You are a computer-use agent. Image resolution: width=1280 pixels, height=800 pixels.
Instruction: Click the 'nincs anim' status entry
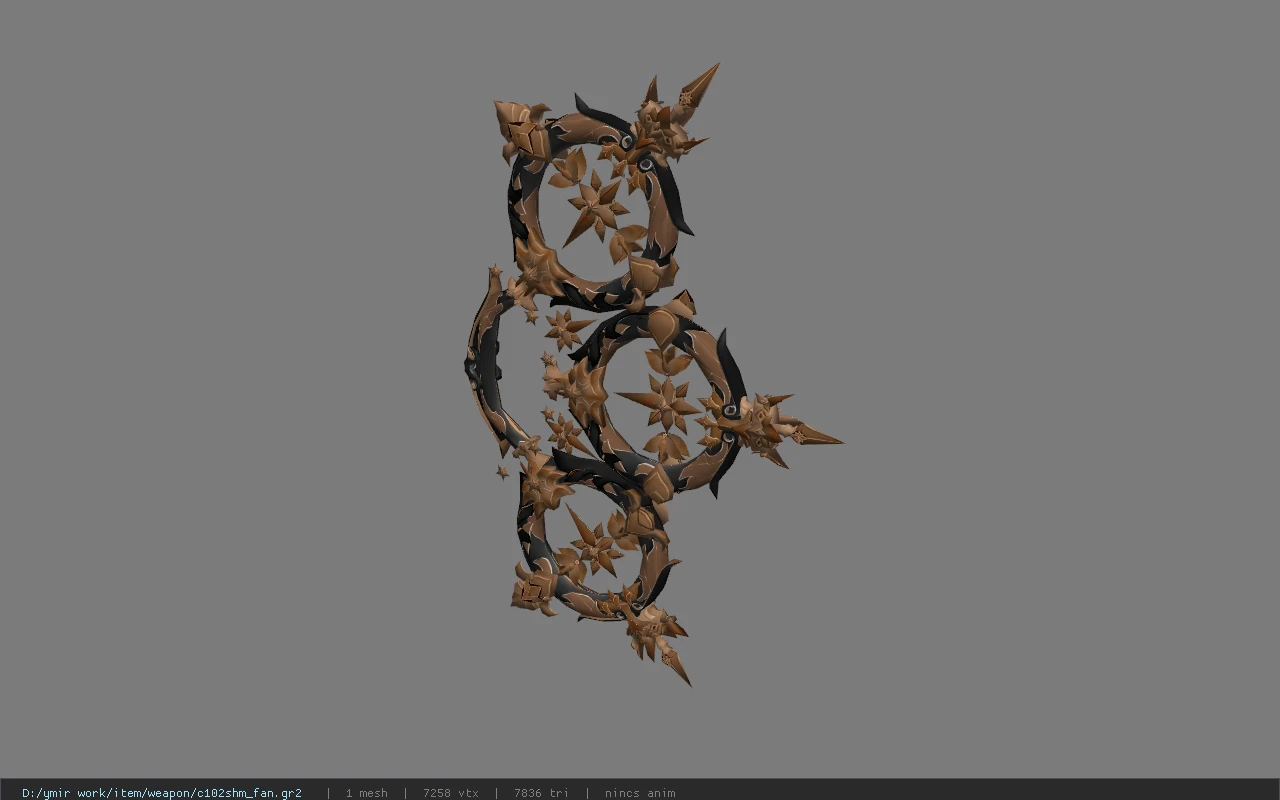pos(640,793)
